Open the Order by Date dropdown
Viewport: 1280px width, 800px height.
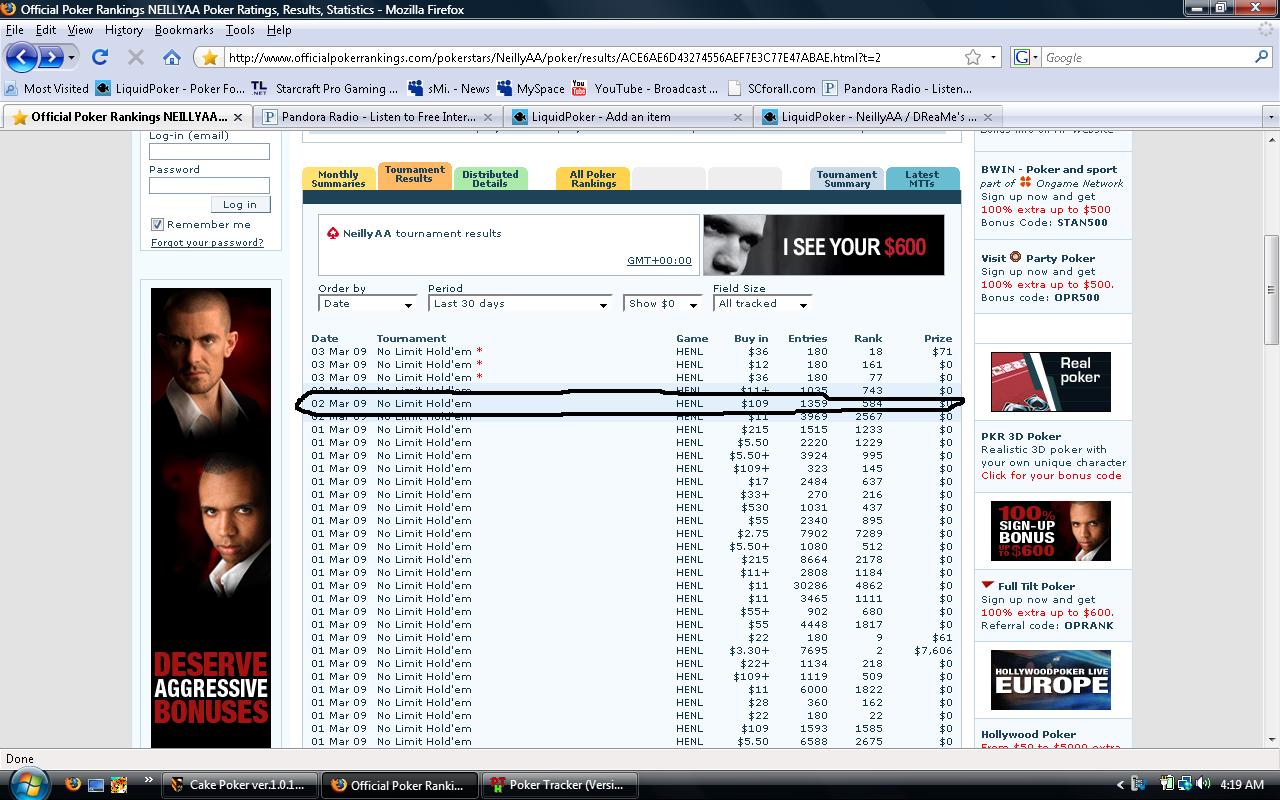367,304
